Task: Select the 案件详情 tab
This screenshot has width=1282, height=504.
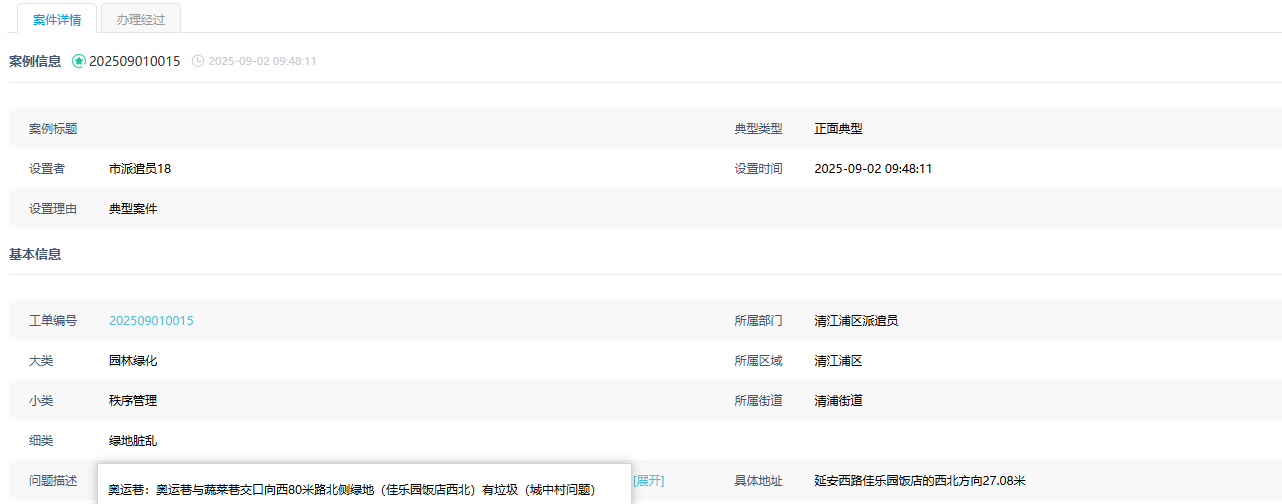Action: (x=57, y=19)
